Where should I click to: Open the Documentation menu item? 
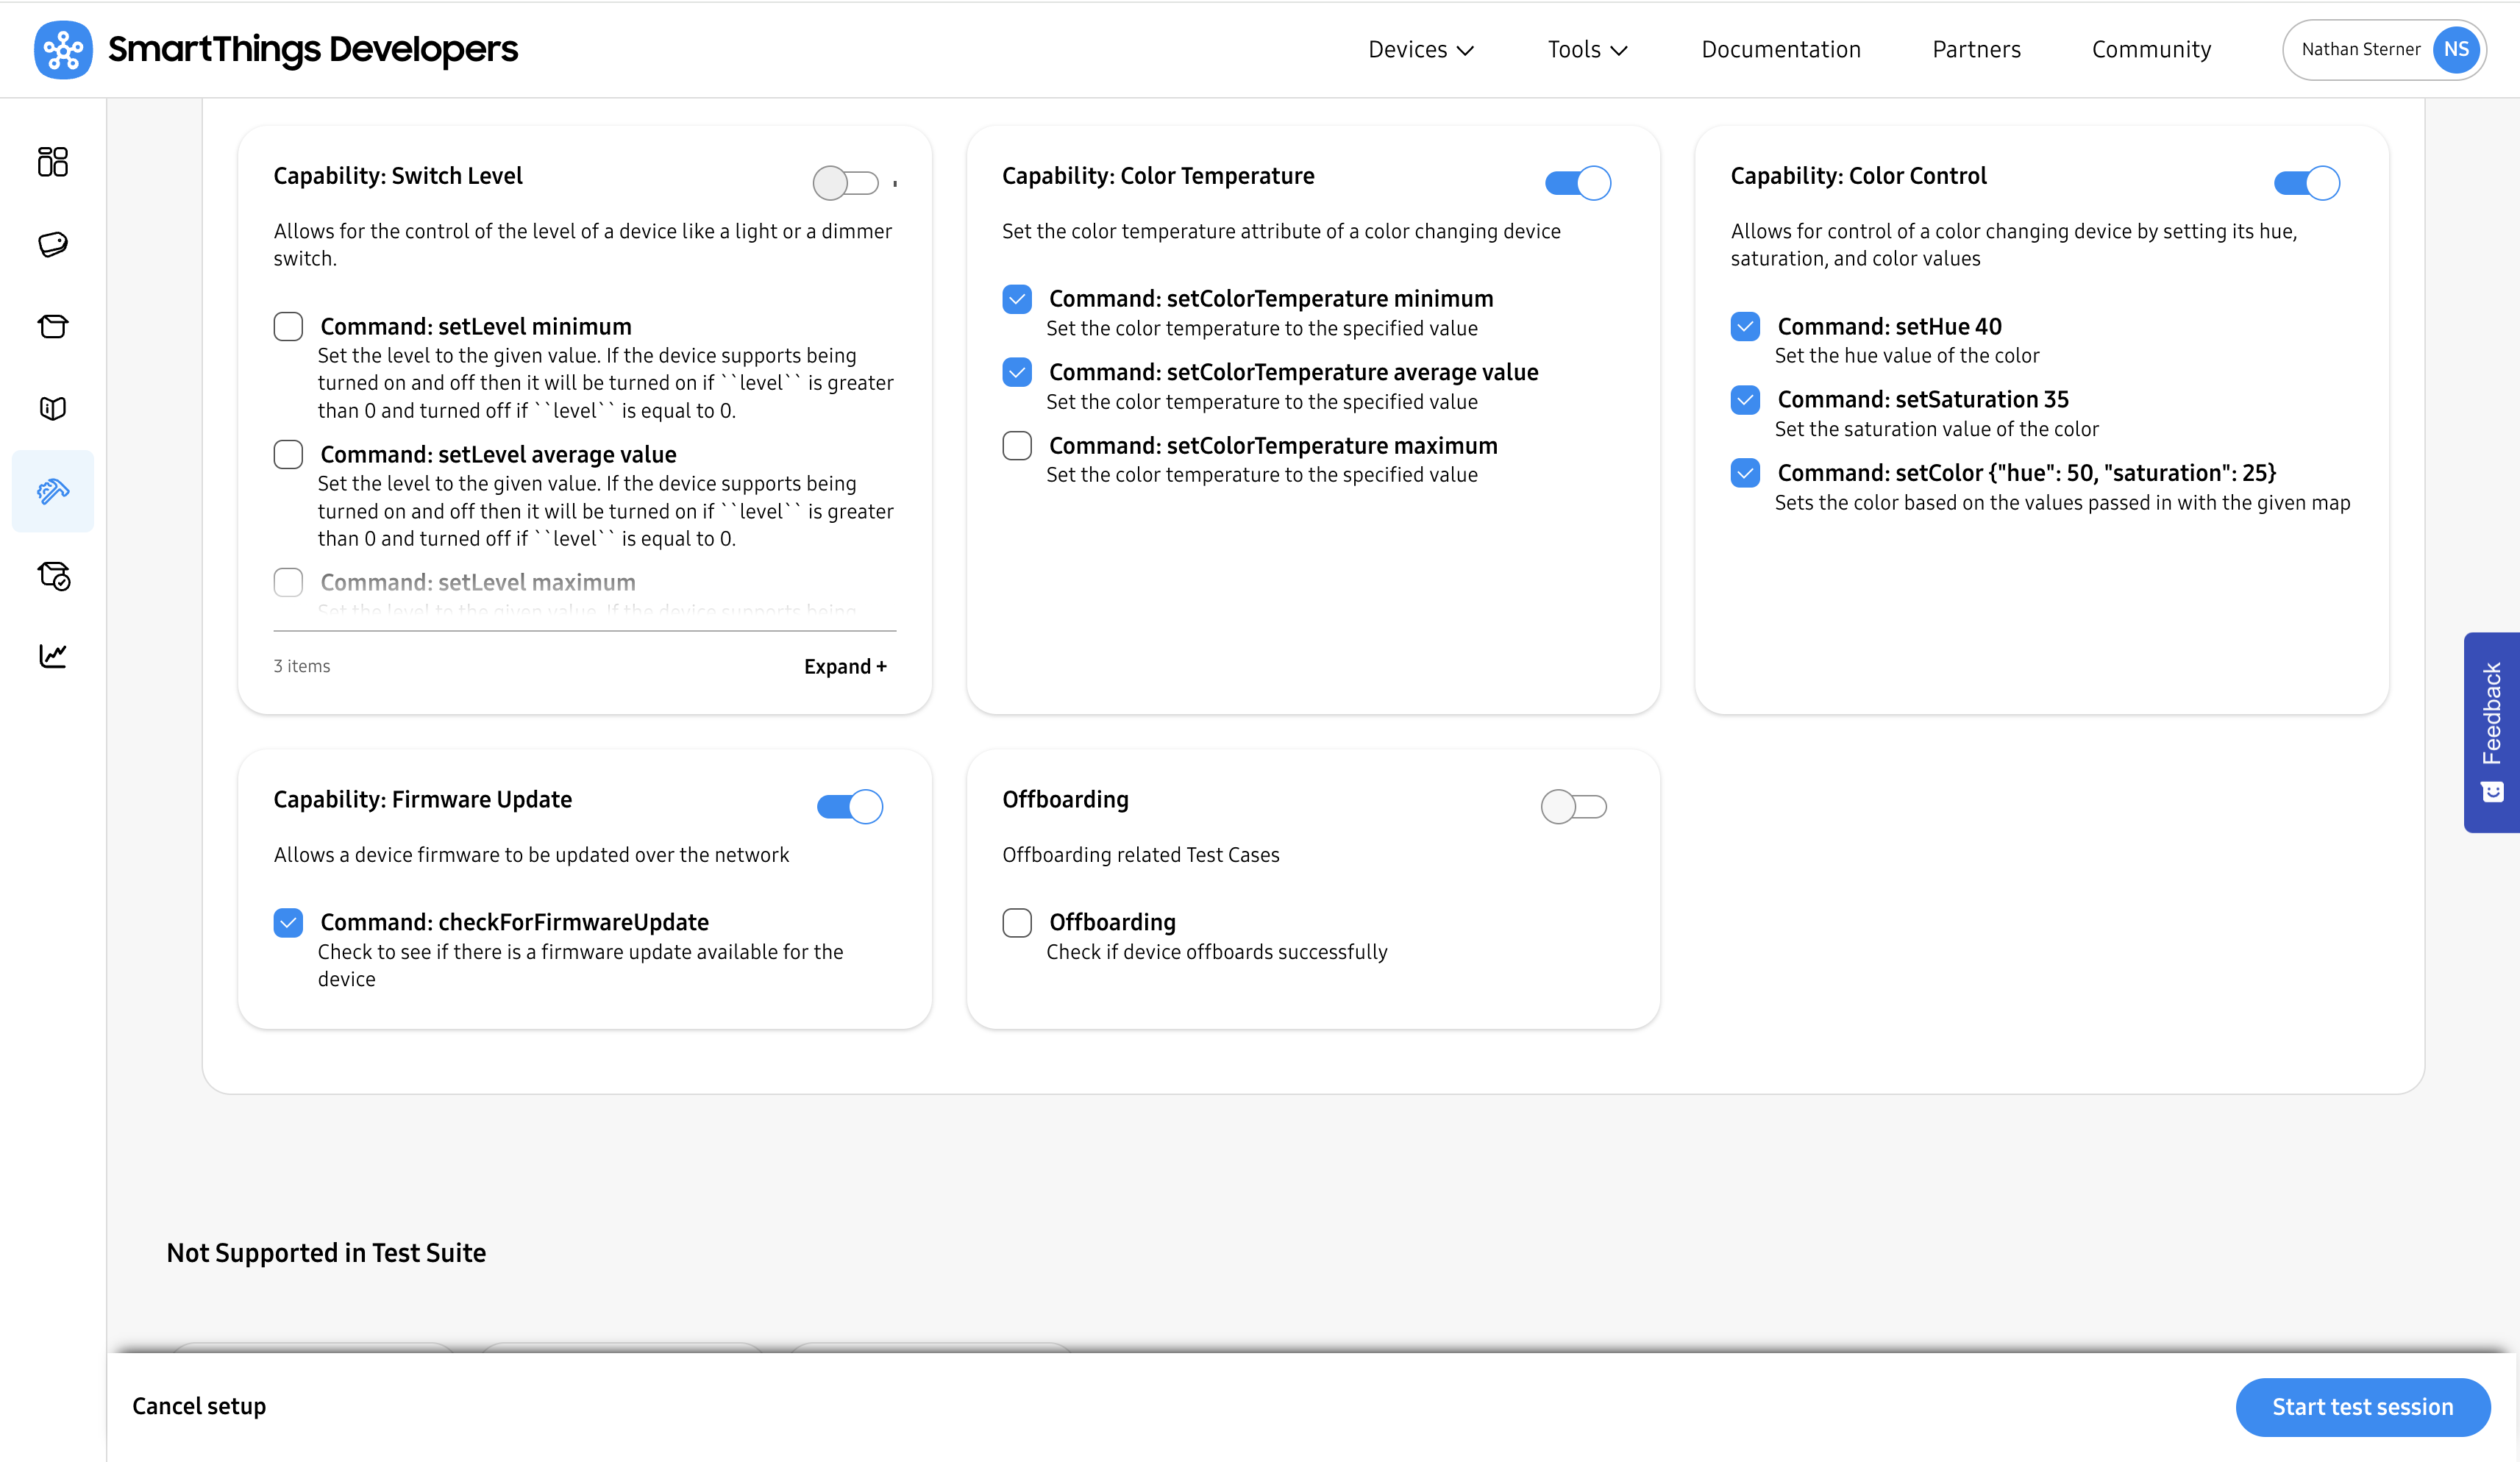1781,49
